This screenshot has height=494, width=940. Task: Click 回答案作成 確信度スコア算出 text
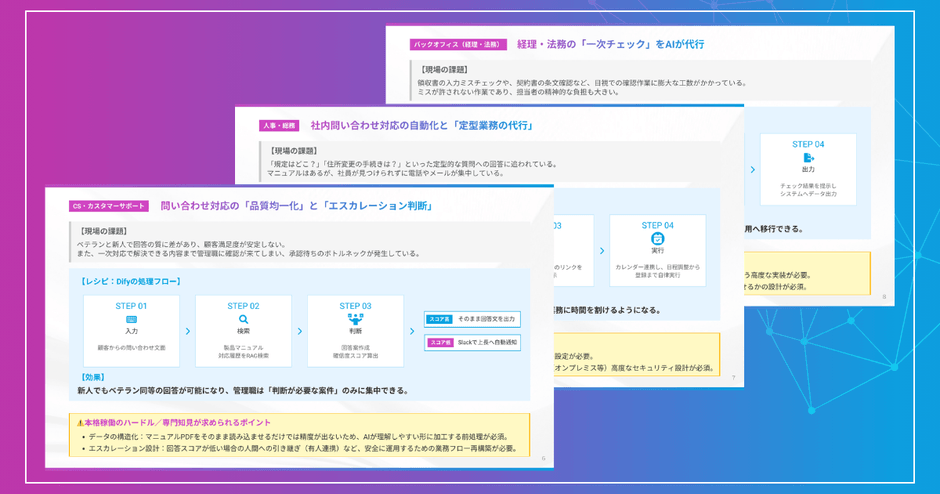coord(355,352)
